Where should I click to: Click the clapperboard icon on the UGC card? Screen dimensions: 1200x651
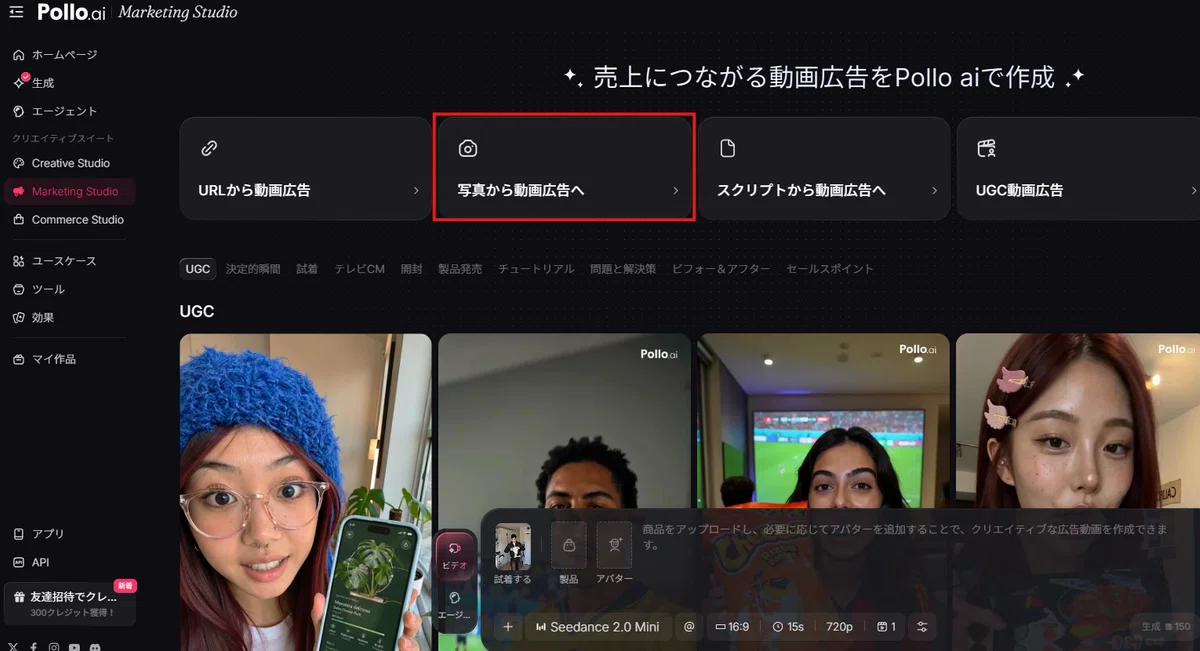click(986, 148)
